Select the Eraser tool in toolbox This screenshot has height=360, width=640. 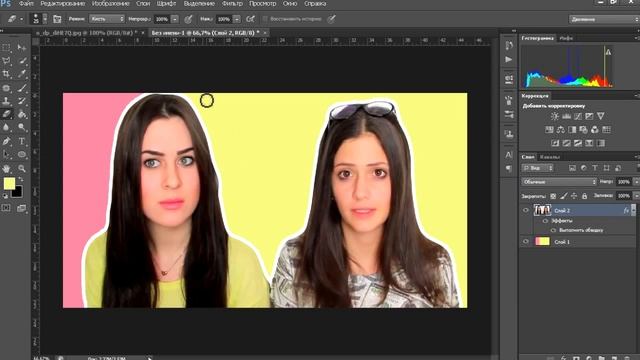pos(6,114)
